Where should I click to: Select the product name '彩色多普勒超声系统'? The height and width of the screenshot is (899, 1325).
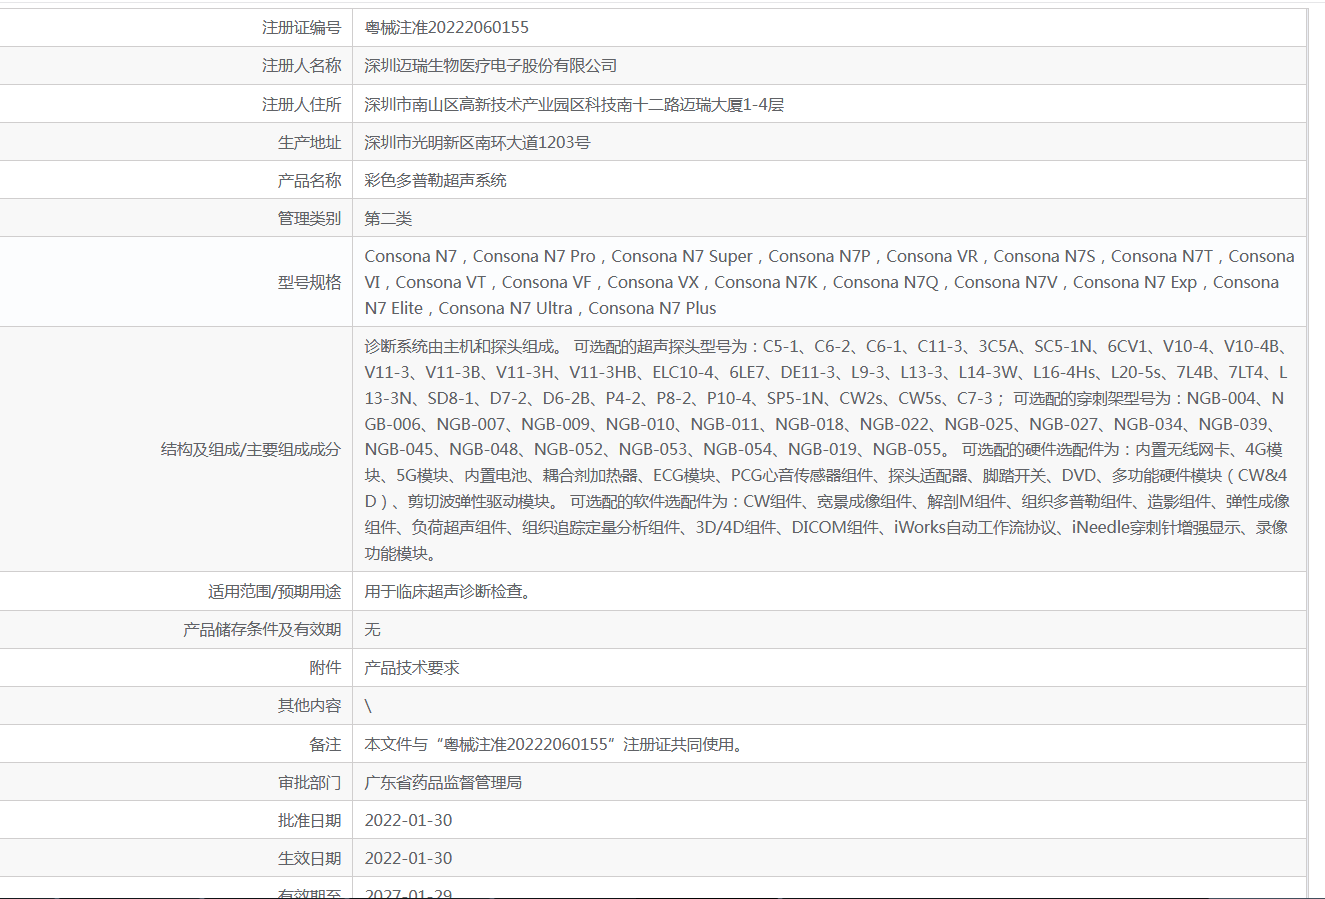pyautogui.click(x=436, y=180)
